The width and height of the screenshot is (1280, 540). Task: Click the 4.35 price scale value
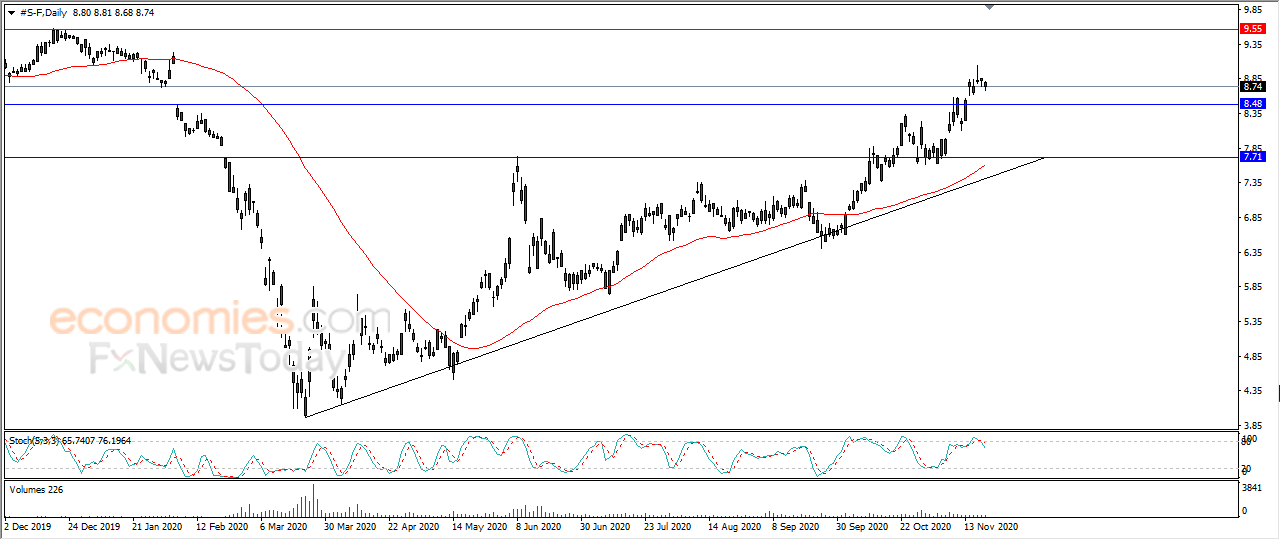pos(1252,391)
